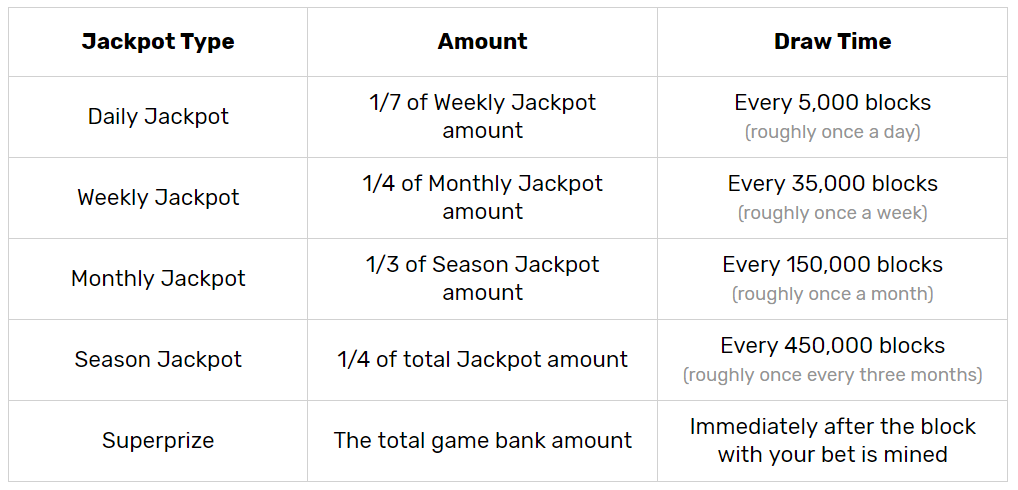Click the 1/7 of Weekly Jackpot amount cell
Viewport: 1018px width, 490px height.
click(482, 117)
